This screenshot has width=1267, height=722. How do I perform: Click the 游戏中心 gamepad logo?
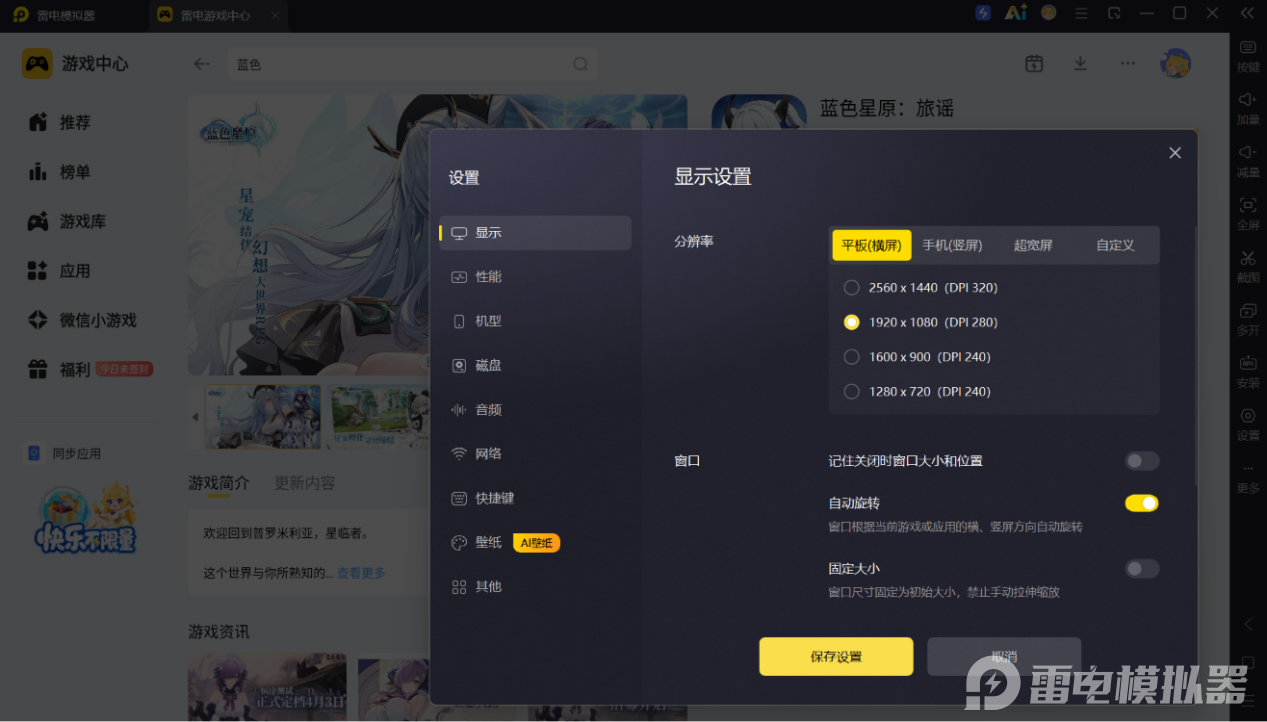pyautogui.click(x=37, y=63)
